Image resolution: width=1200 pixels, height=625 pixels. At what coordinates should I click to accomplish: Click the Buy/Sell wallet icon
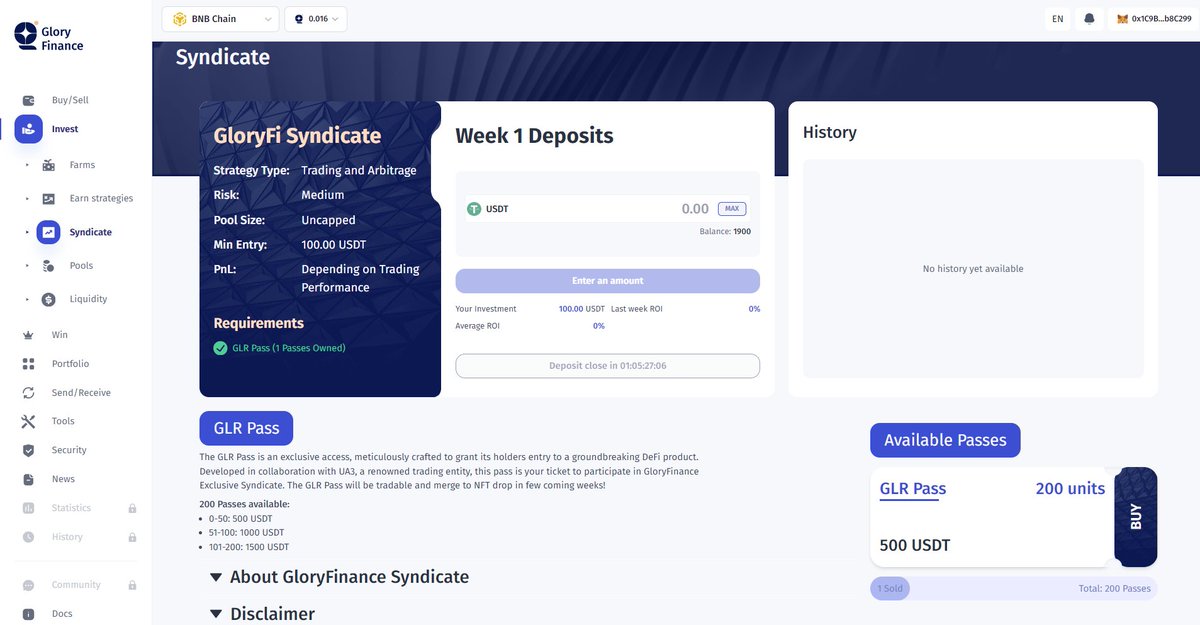coord(29,100)
